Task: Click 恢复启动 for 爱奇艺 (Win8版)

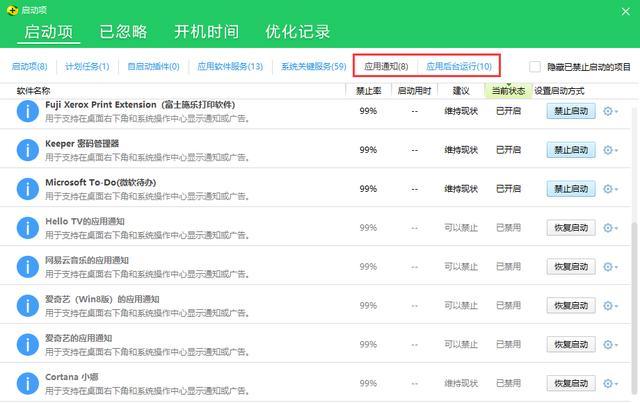Action: point(571,305)
